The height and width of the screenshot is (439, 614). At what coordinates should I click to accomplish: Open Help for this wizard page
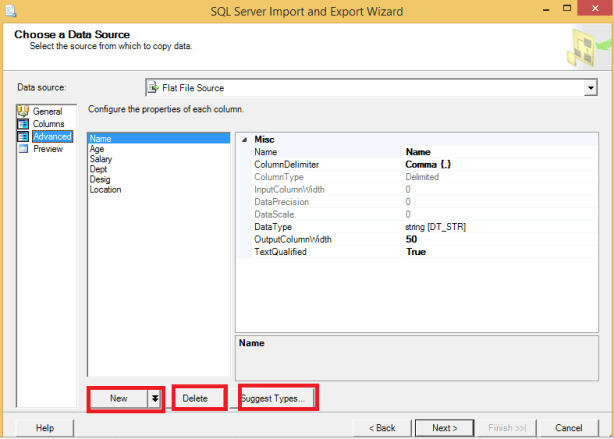pos(45,428)
